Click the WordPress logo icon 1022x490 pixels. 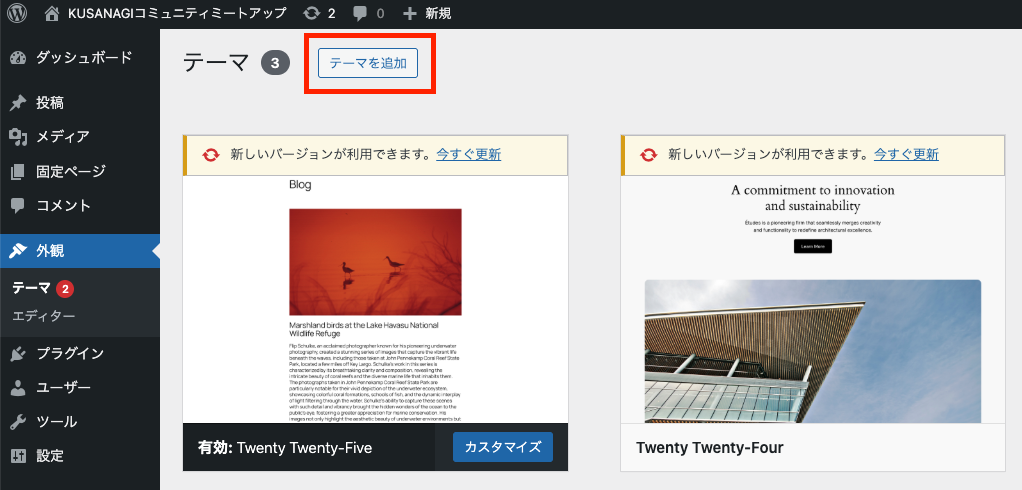[20, 14]
